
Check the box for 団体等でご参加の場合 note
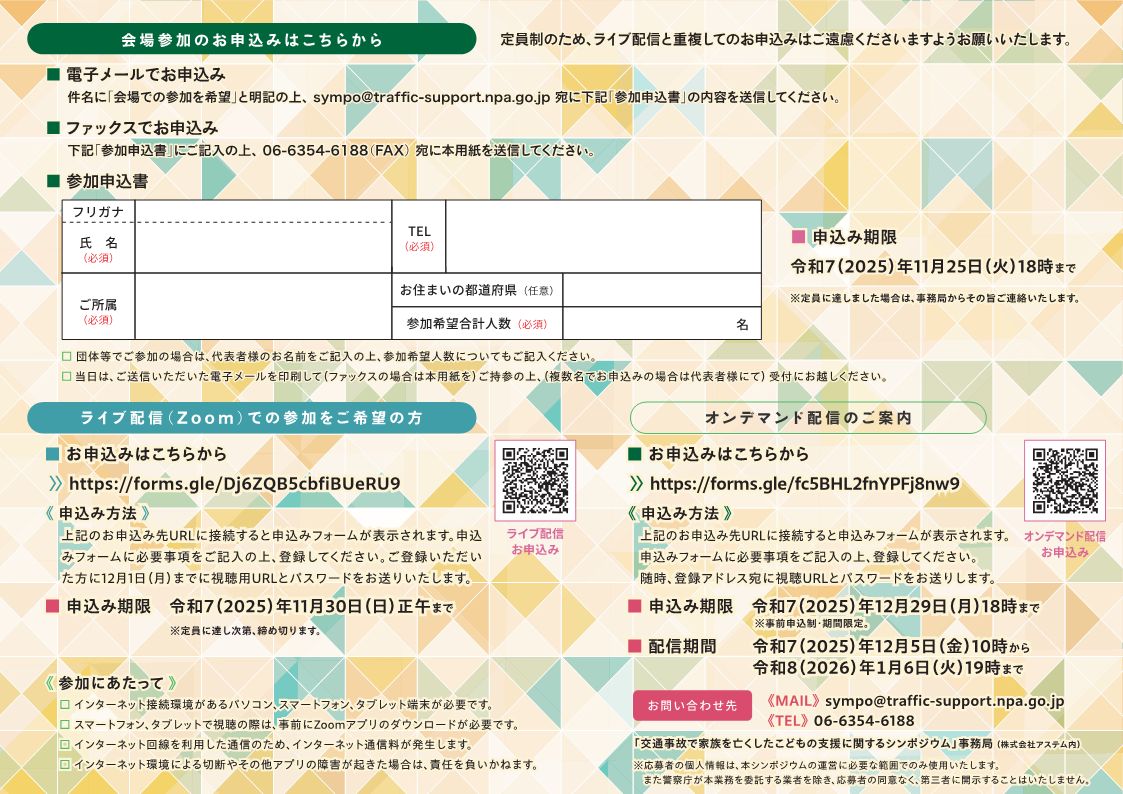67,356
